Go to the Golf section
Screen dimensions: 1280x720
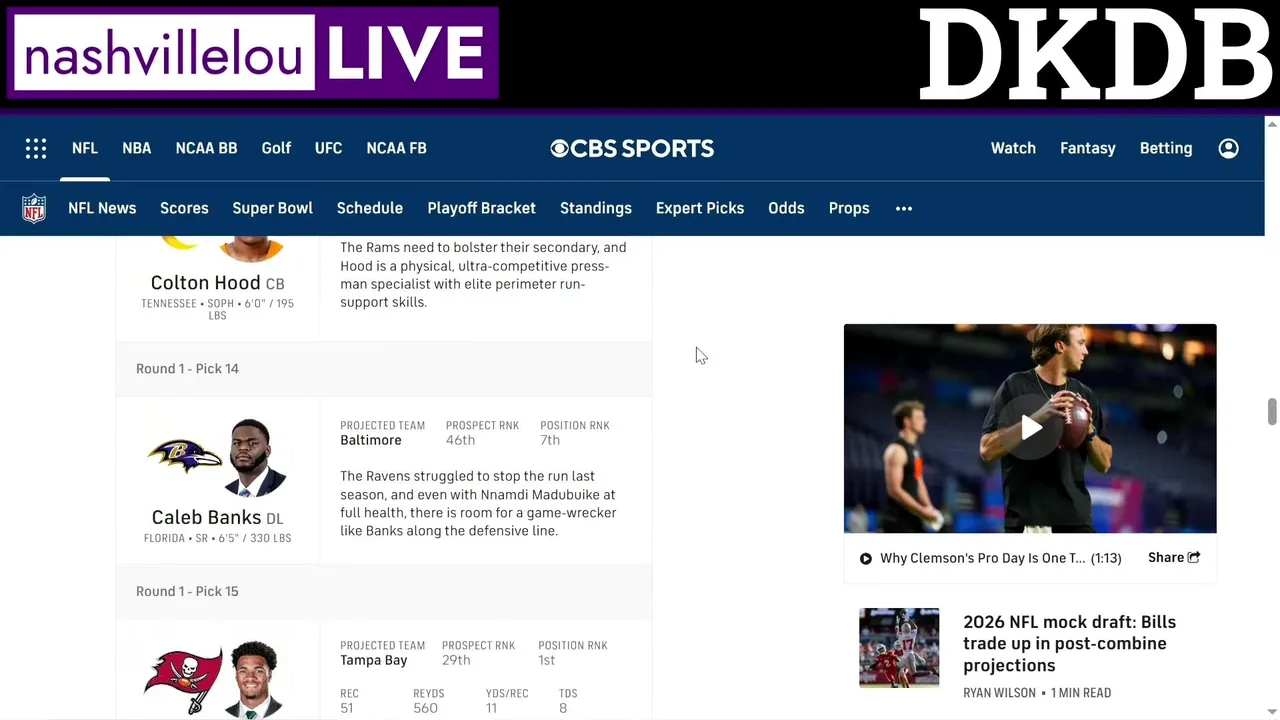pyautogui.click(x=276, y=148)
